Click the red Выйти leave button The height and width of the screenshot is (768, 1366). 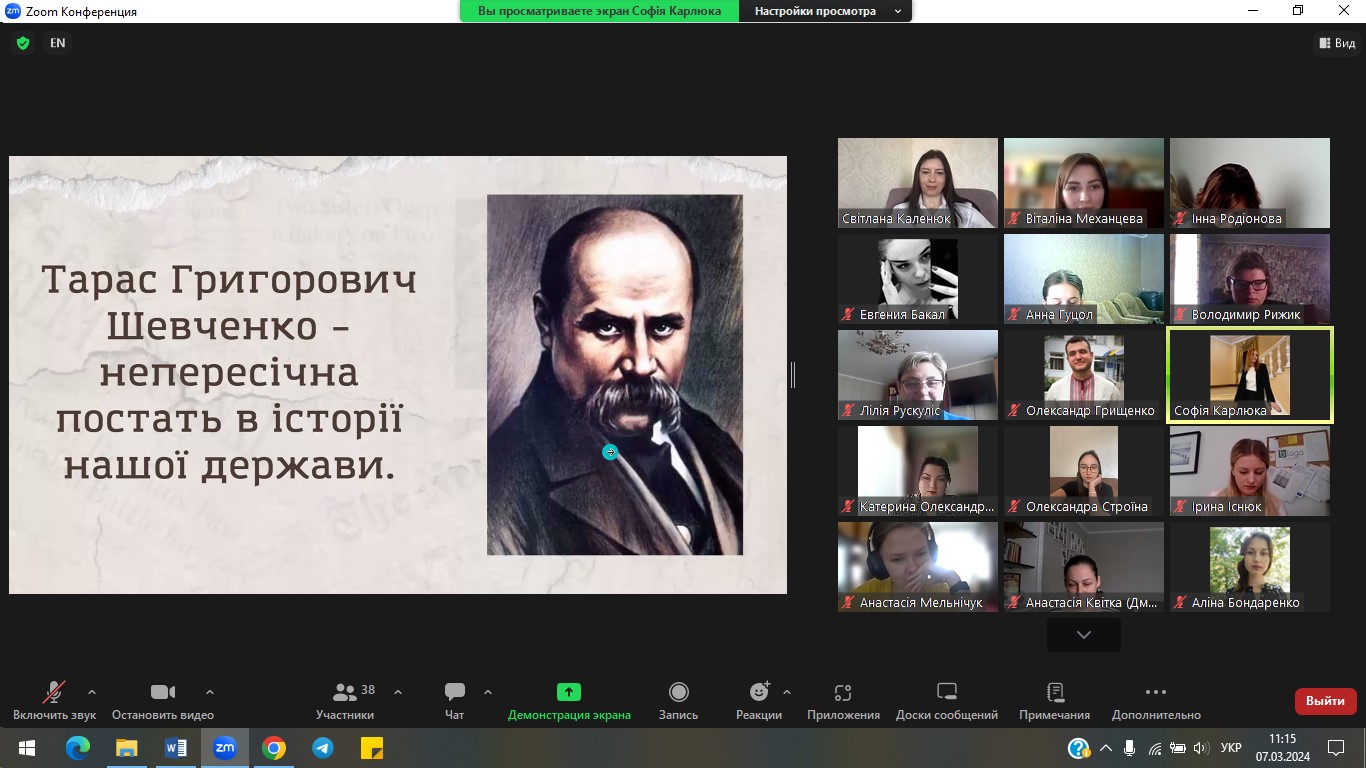point(1325,701)
